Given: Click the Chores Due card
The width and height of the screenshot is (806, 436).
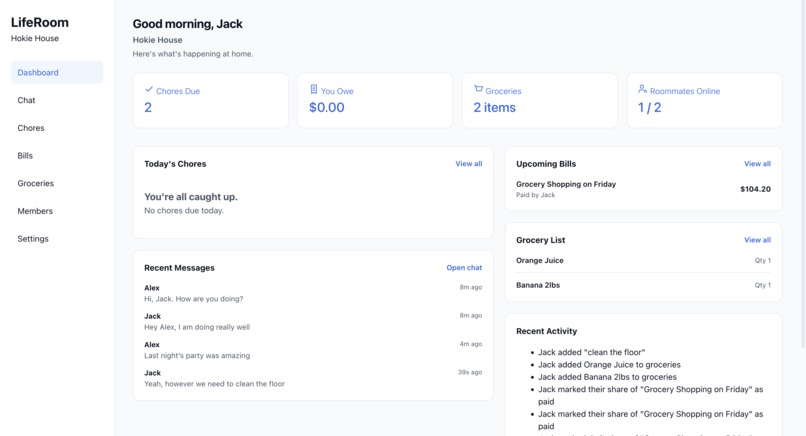Looking at the screenshot, I should click(211, 100).
